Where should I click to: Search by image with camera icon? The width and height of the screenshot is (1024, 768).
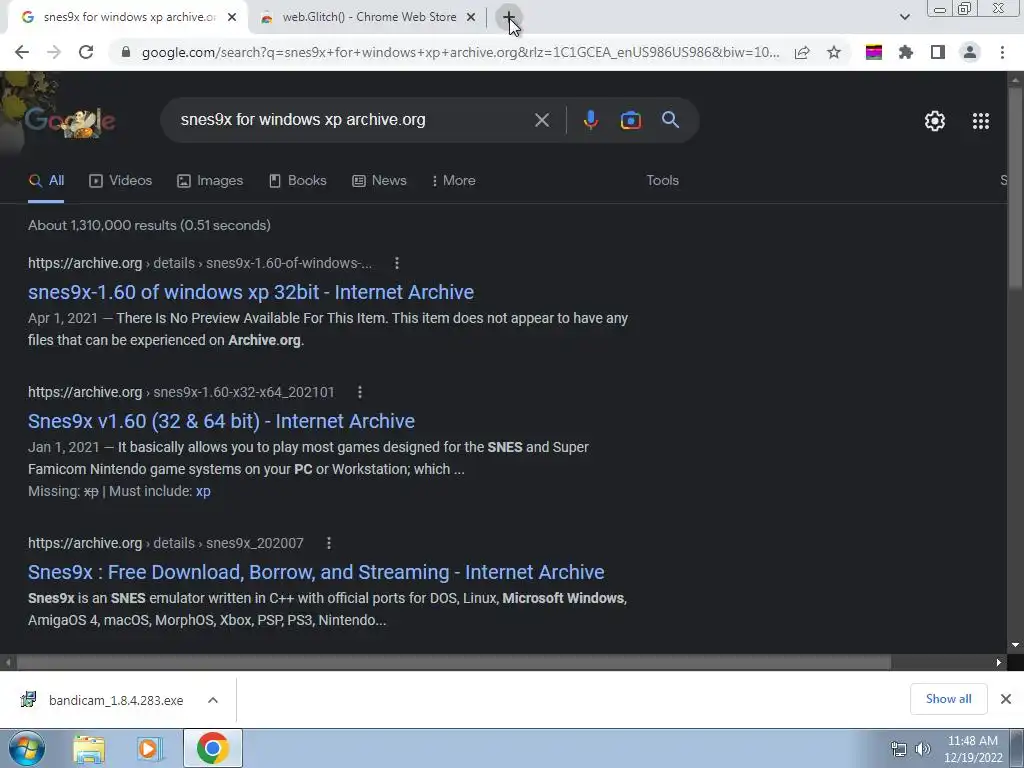(630, 120)
